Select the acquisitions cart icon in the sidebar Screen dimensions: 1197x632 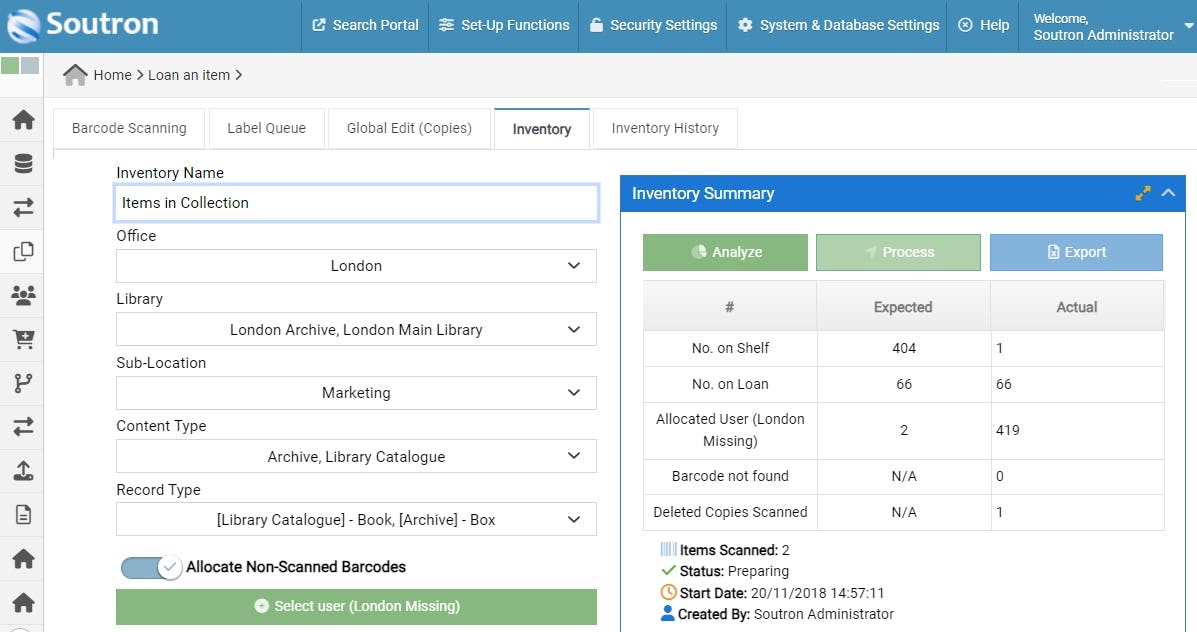pyautogui.click(x=22, y=340)
